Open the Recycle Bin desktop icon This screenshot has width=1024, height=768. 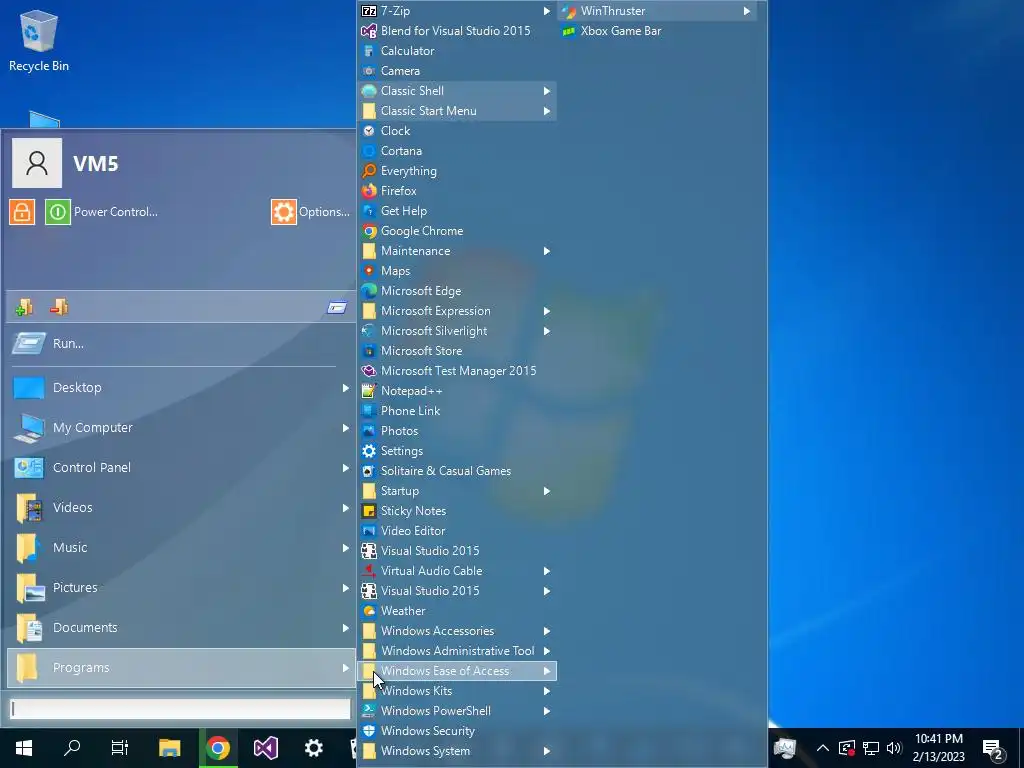(x=39, y=40)
